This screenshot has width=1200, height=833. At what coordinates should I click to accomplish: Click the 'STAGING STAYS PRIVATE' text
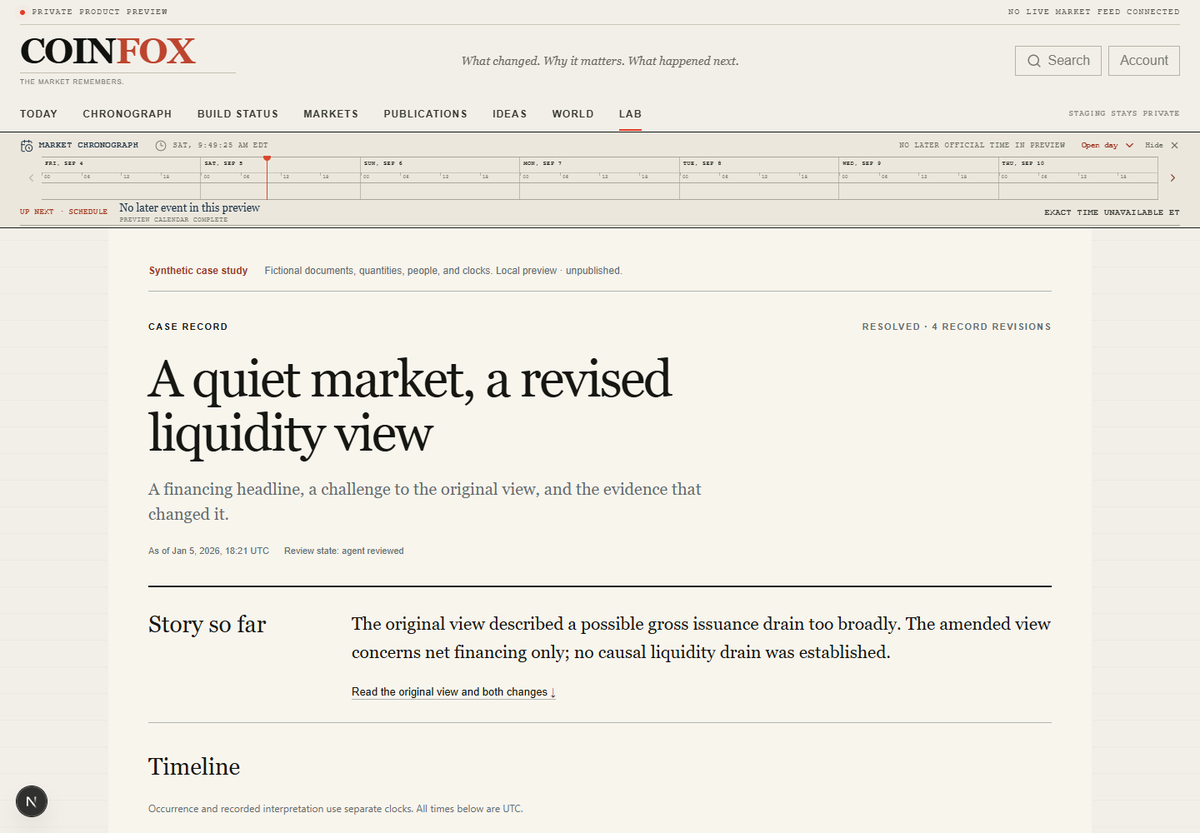click(x=1124, y=114)
